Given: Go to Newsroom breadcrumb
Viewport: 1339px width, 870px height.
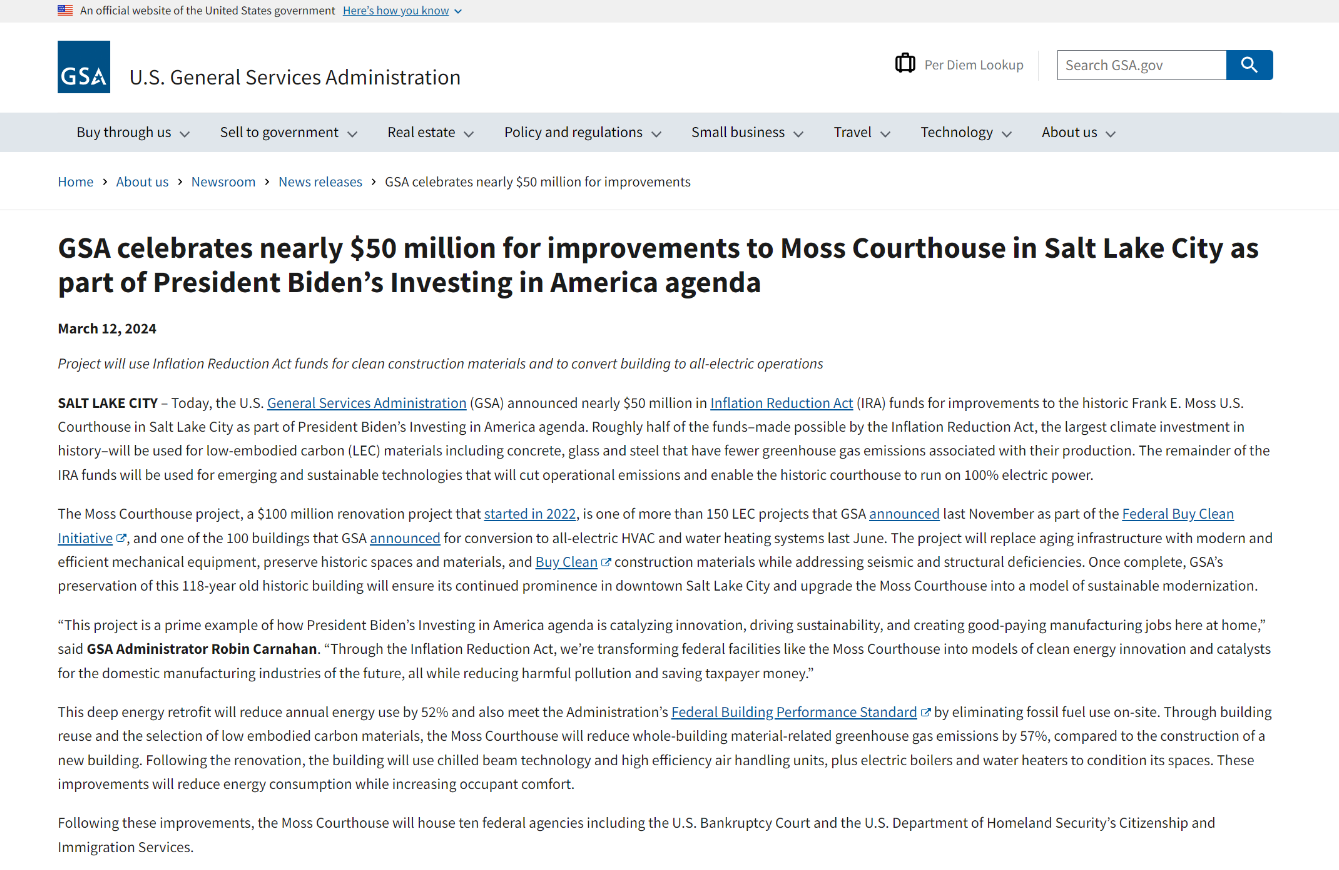Looking at the screenshot, I should coord(223,182).
